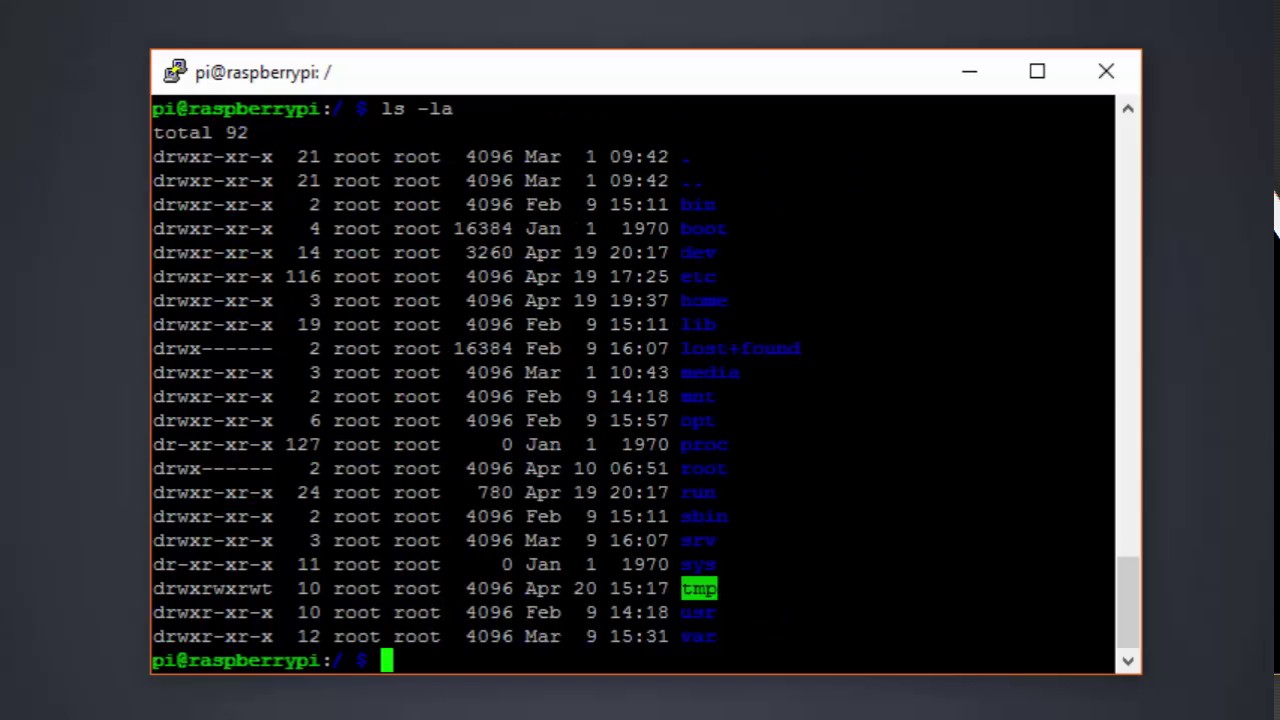Click the scrollbar up arrow
Screen dimensions: 1280x720
[x=1128, y=108]
